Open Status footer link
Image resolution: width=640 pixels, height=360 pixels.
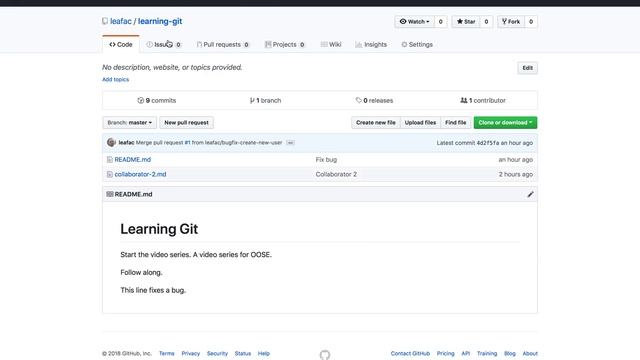point(243,353)
